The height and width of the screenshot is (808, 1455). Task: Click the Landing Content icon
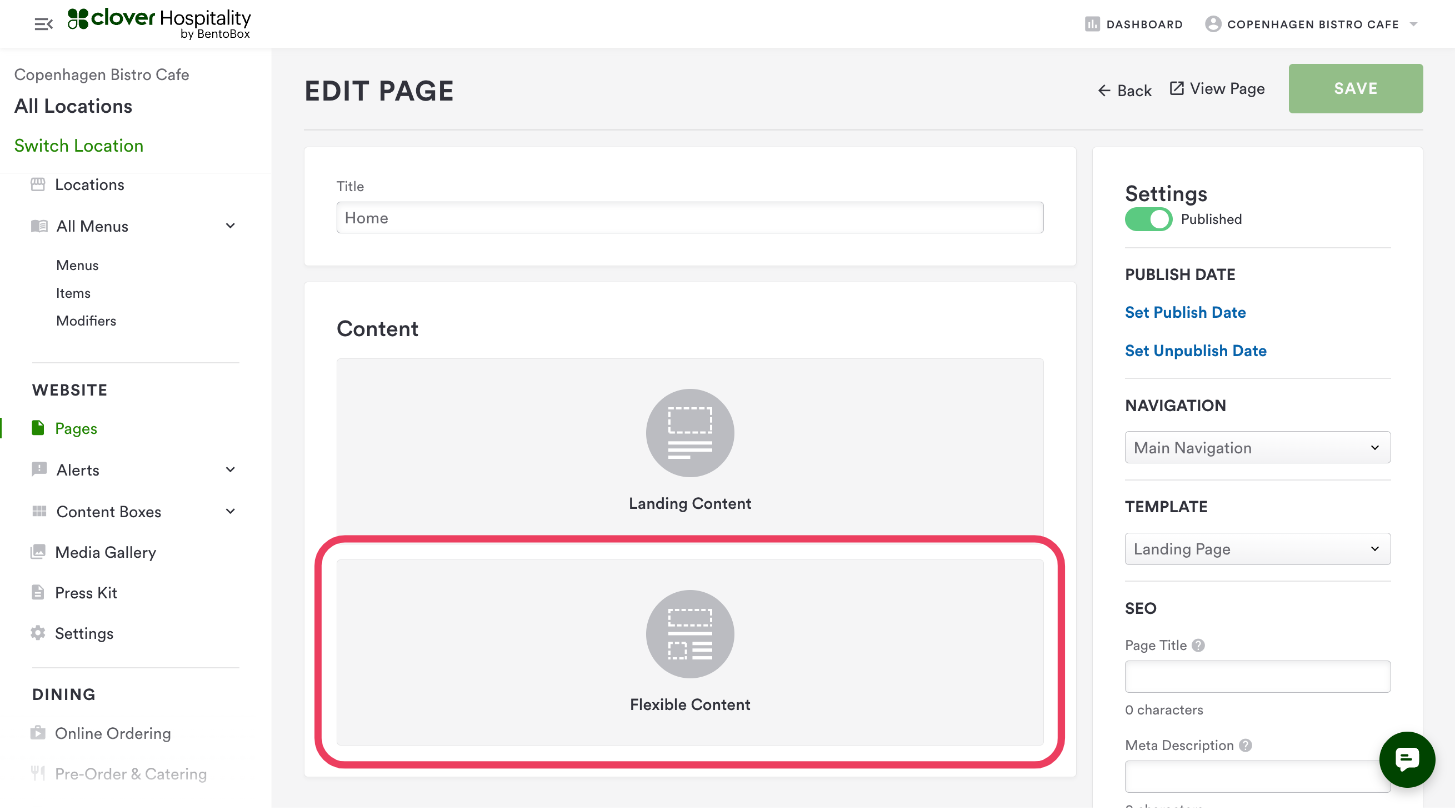690,433
